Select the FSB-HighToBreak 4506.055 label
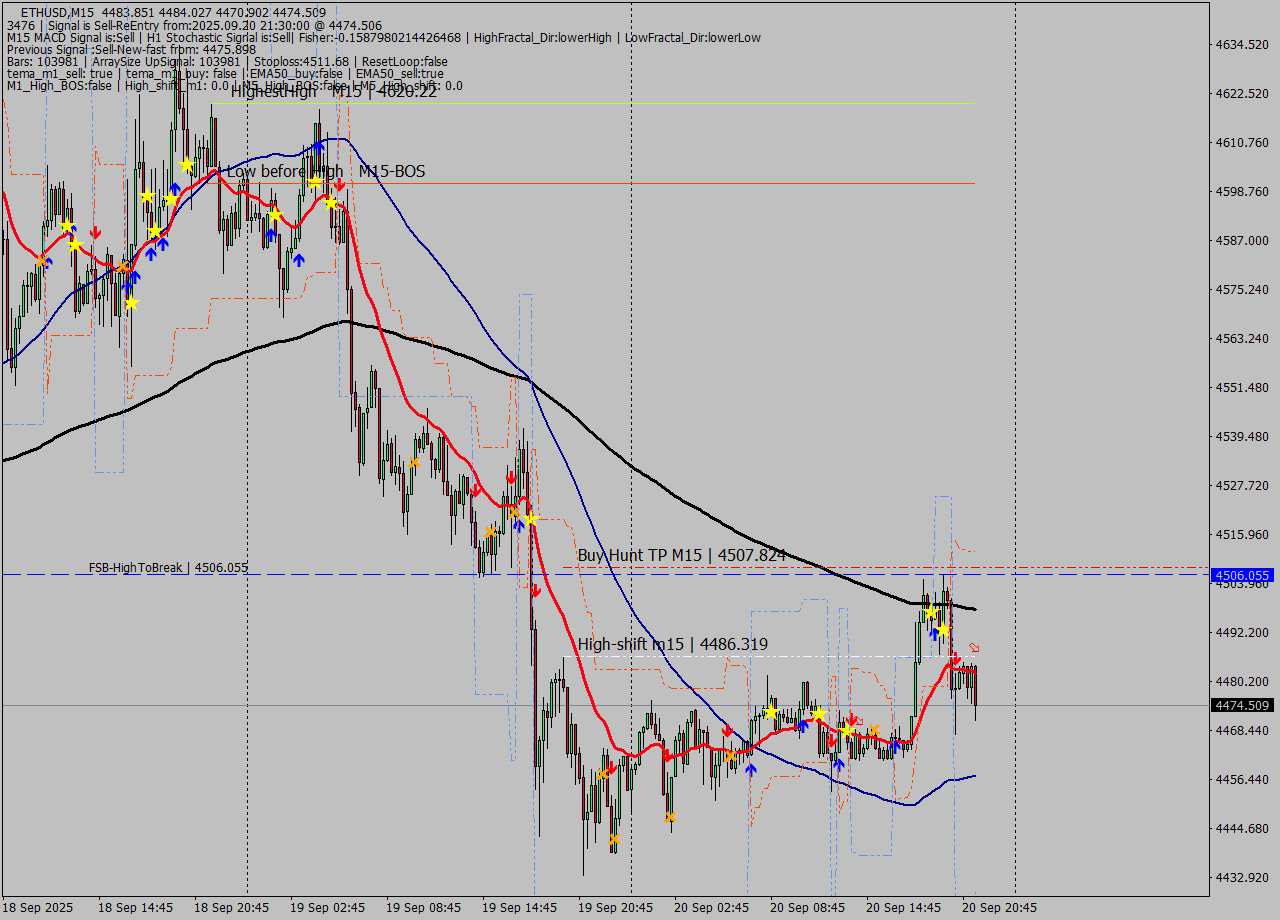Viewport: 1280px width, 920px height. pyautogui.click(x=168, y=568)
